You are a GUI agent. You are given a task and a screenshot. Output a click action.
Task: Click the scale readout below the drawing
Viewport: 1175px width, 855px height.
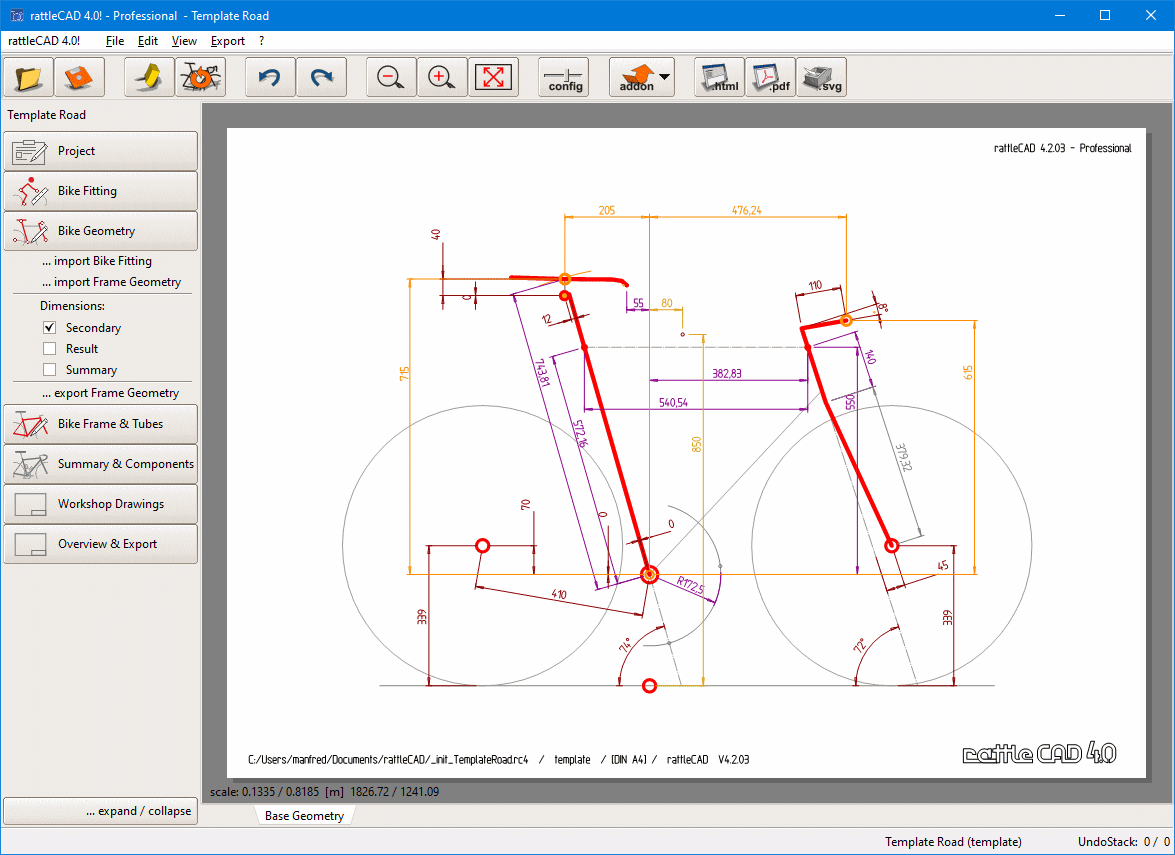[x=324, y=791]
